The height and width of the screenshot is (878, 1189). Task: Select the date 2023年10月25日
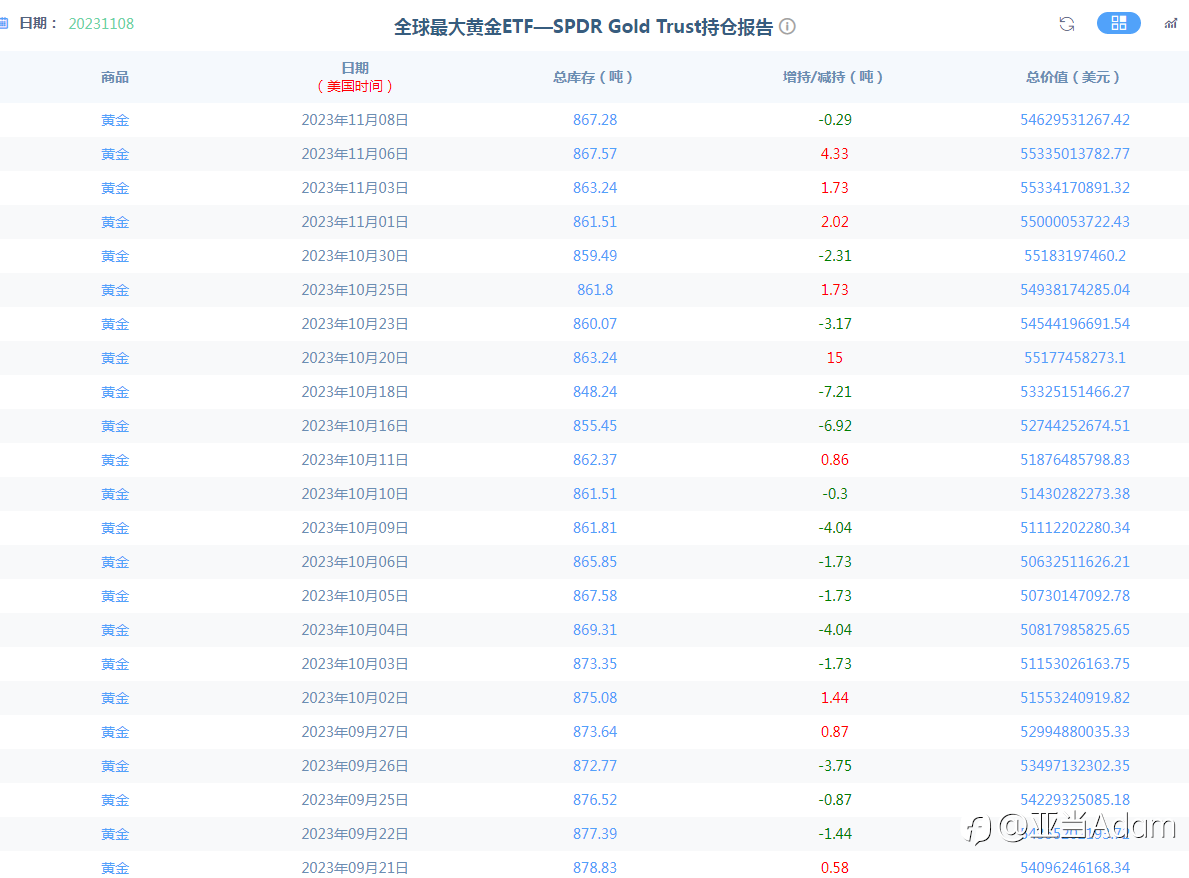point(355,290)
